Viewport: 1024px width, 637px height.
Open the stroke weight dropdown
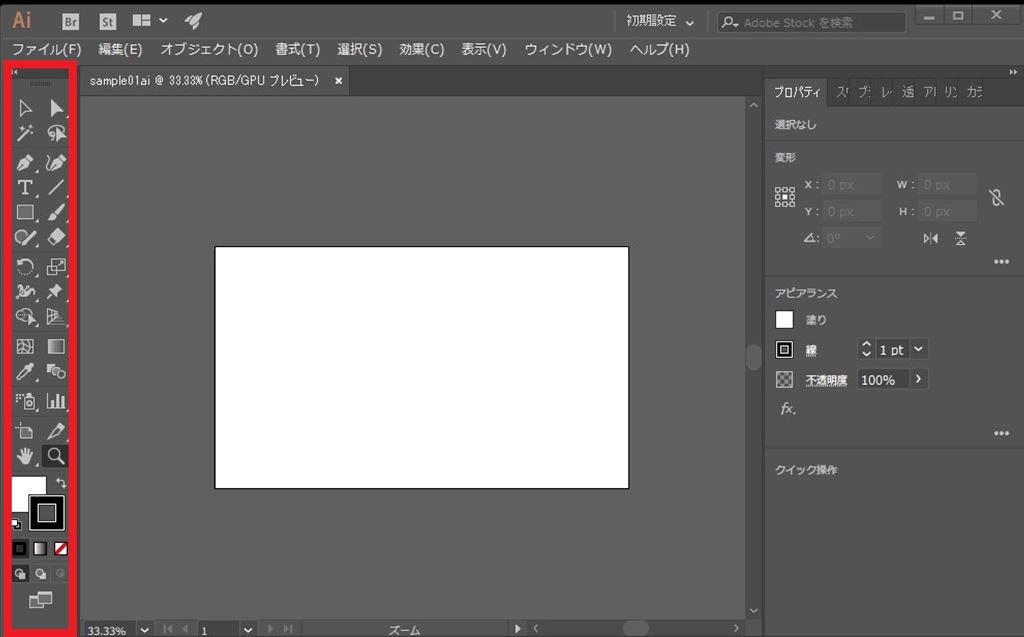[x=919, y=350]
